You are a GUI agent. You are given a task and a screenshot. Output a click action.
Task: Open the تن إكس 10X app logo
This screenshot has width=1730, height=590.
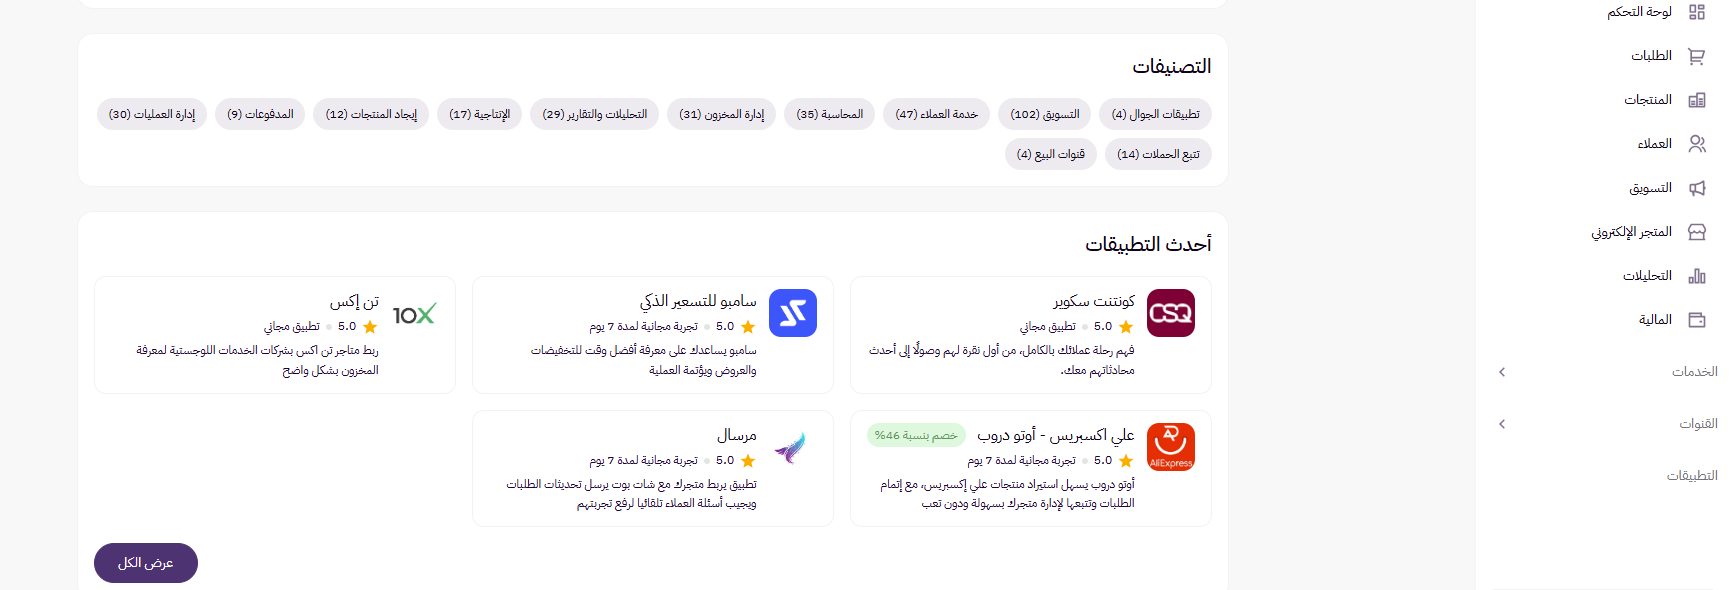(x=415, y=314)
